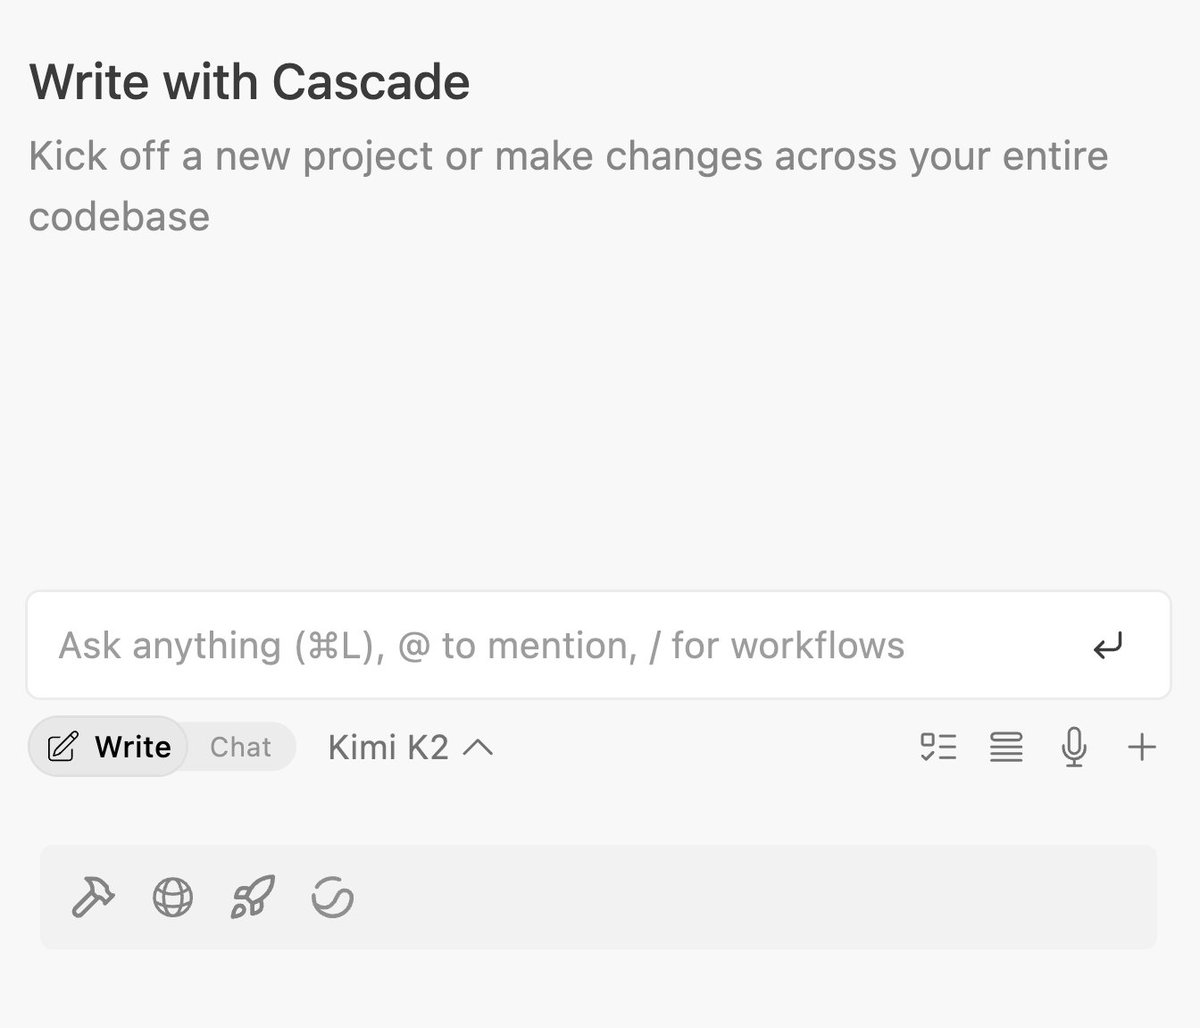Click the plus icon to add context
Screen dimensions: 1200x1028
[x=1142, y=747]
